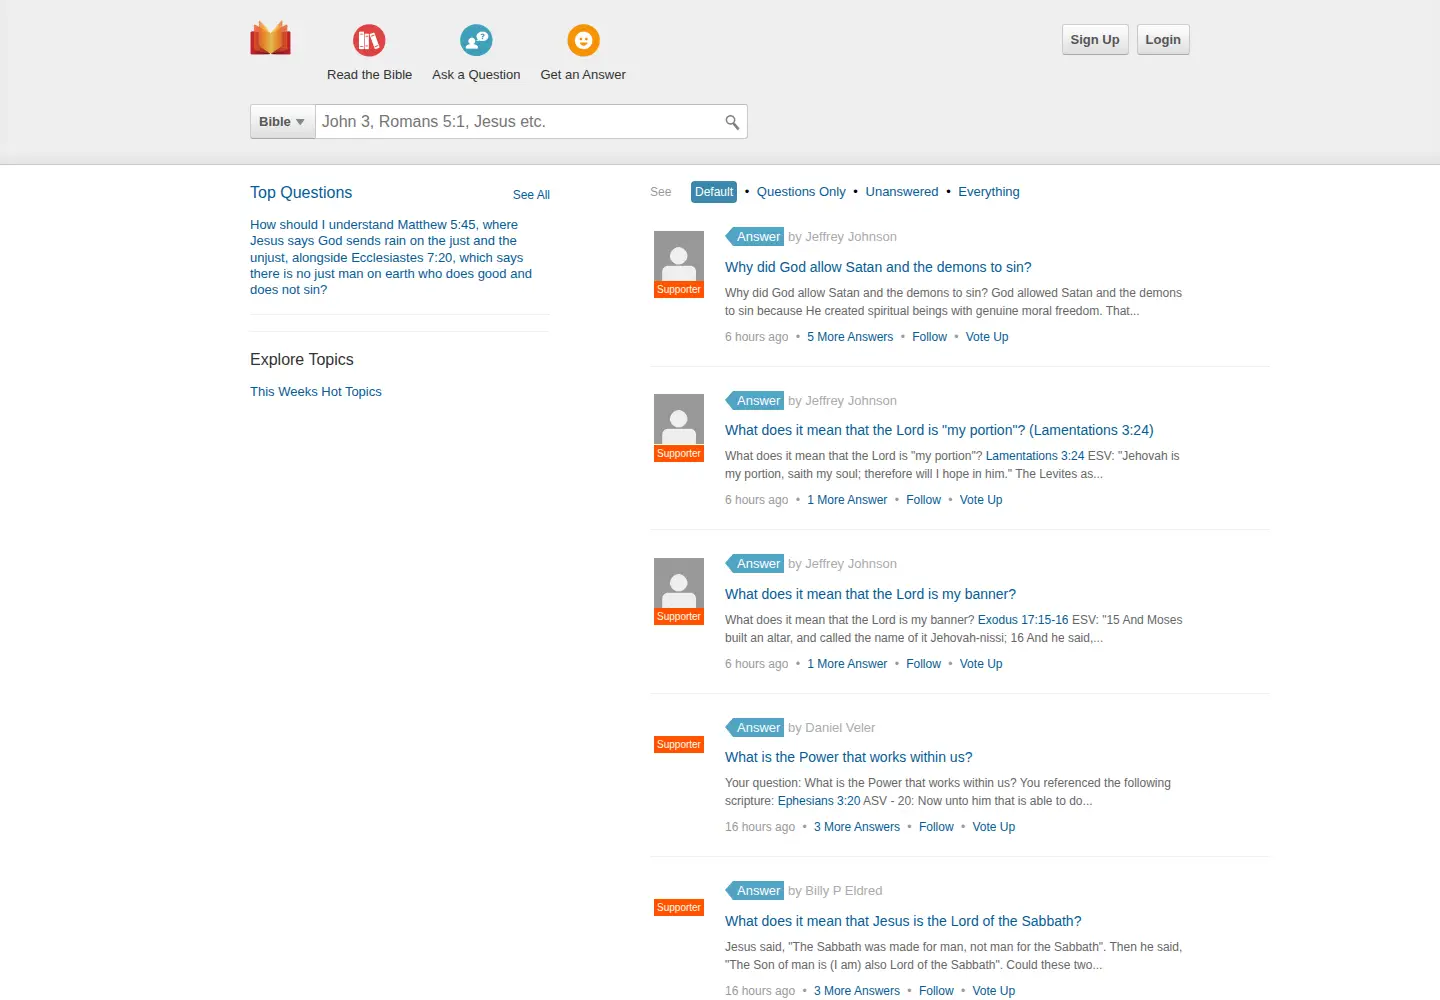The height and width of the screenshot is (1000, 1440).
Task: Click Supporter badge beside Daniel Veler's answer
Action: click(x=679, y=745)
